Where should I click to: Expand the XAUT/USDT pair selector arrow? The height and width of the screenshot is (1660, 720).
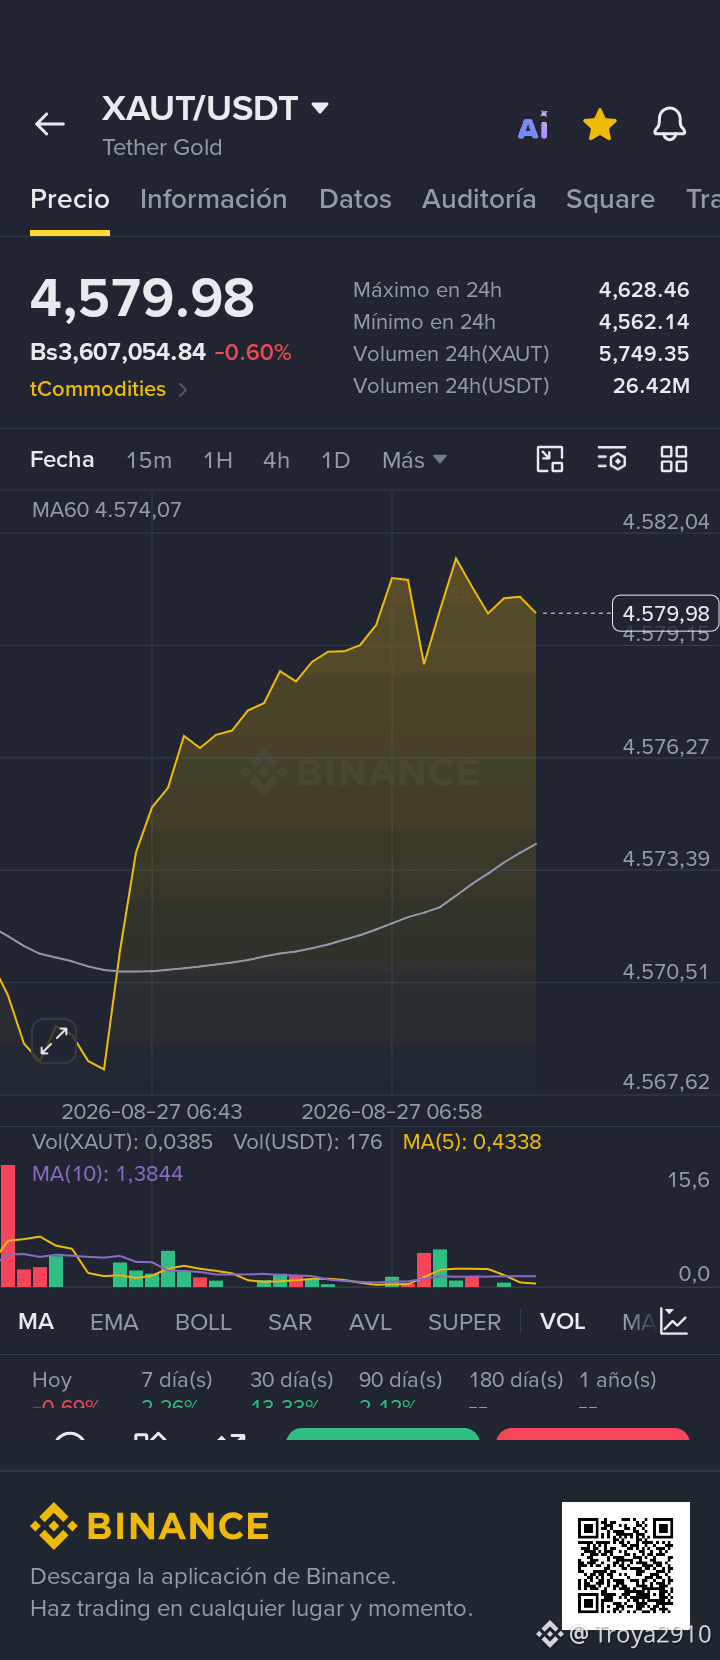click(320, 108)
